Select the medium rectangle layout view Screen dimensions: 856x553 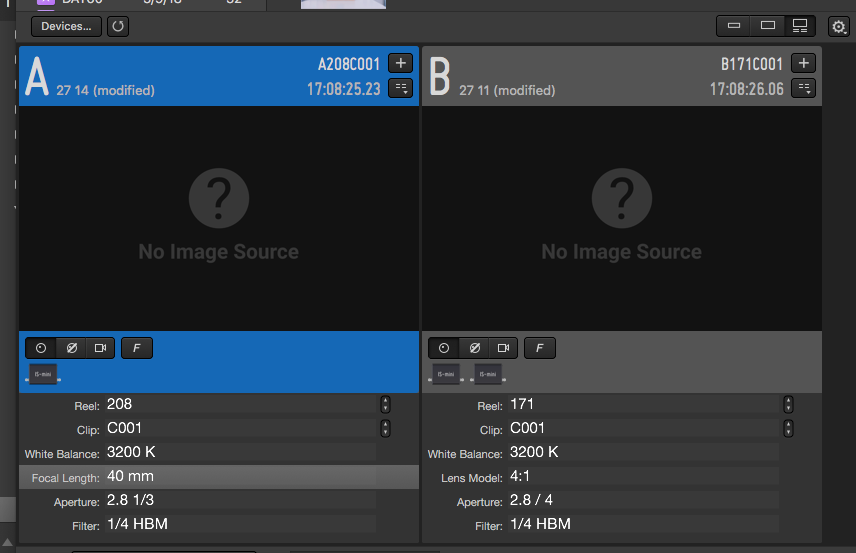click(768, 26)
